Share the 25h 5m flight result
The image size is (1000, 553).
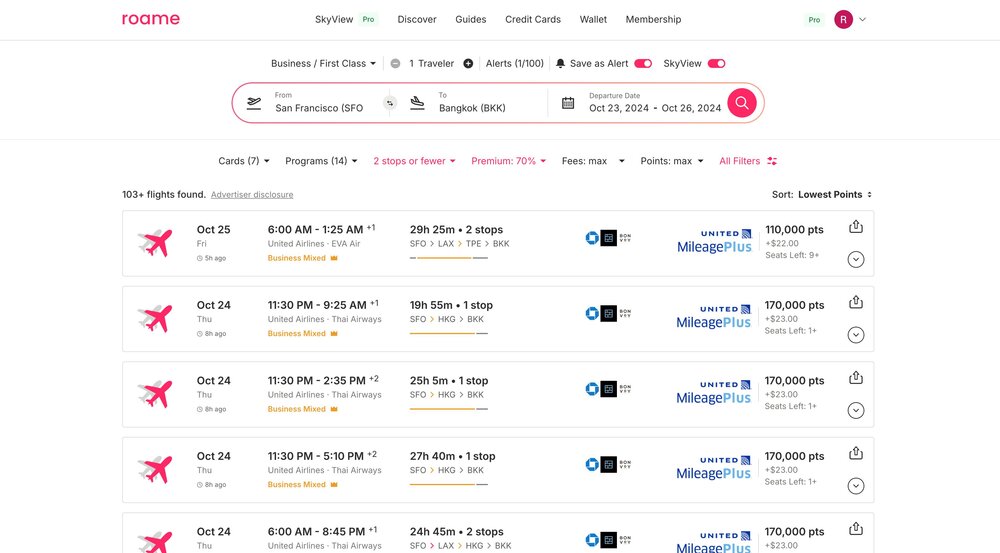tap(856, 378)
